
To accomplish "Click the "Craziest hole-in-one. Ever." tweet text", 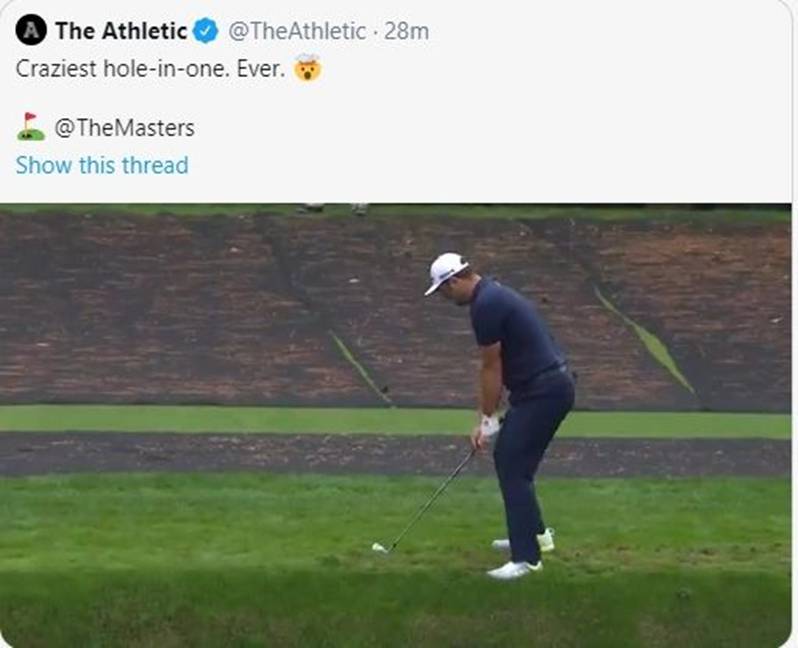I will click(x=150, y=71).
